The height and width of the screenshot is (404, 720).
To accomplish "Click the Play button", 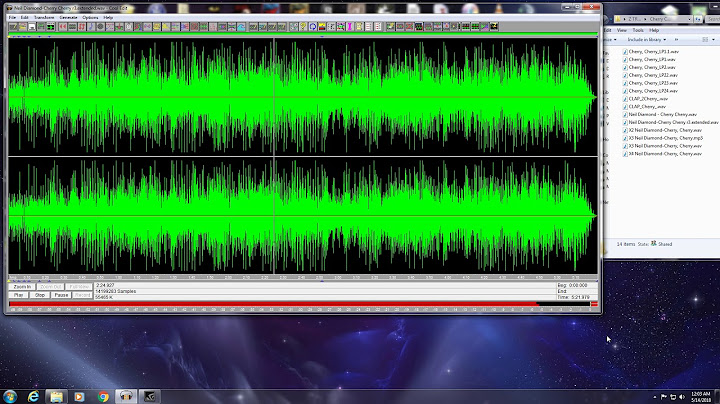I will tap(18, 295).
